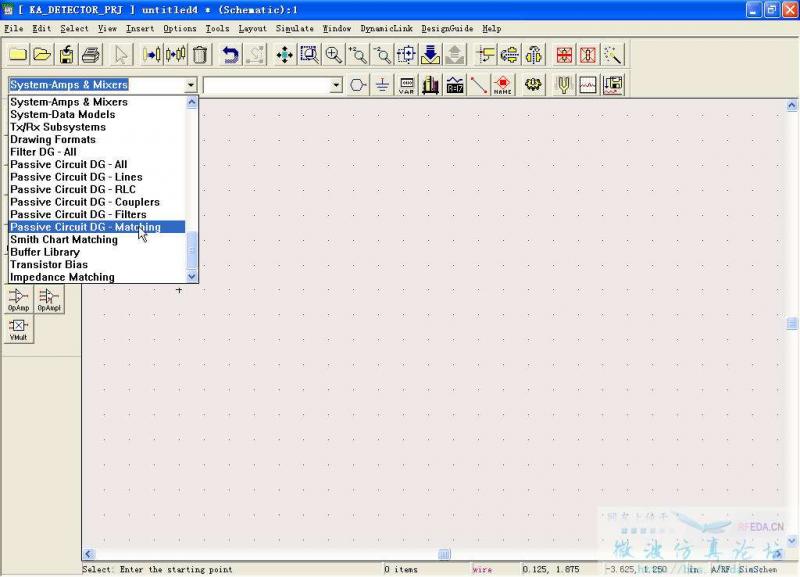Click the canvas scroll-left arrow button
The height and width of the screenshot is (577, 800).
[x=88, y=555]
